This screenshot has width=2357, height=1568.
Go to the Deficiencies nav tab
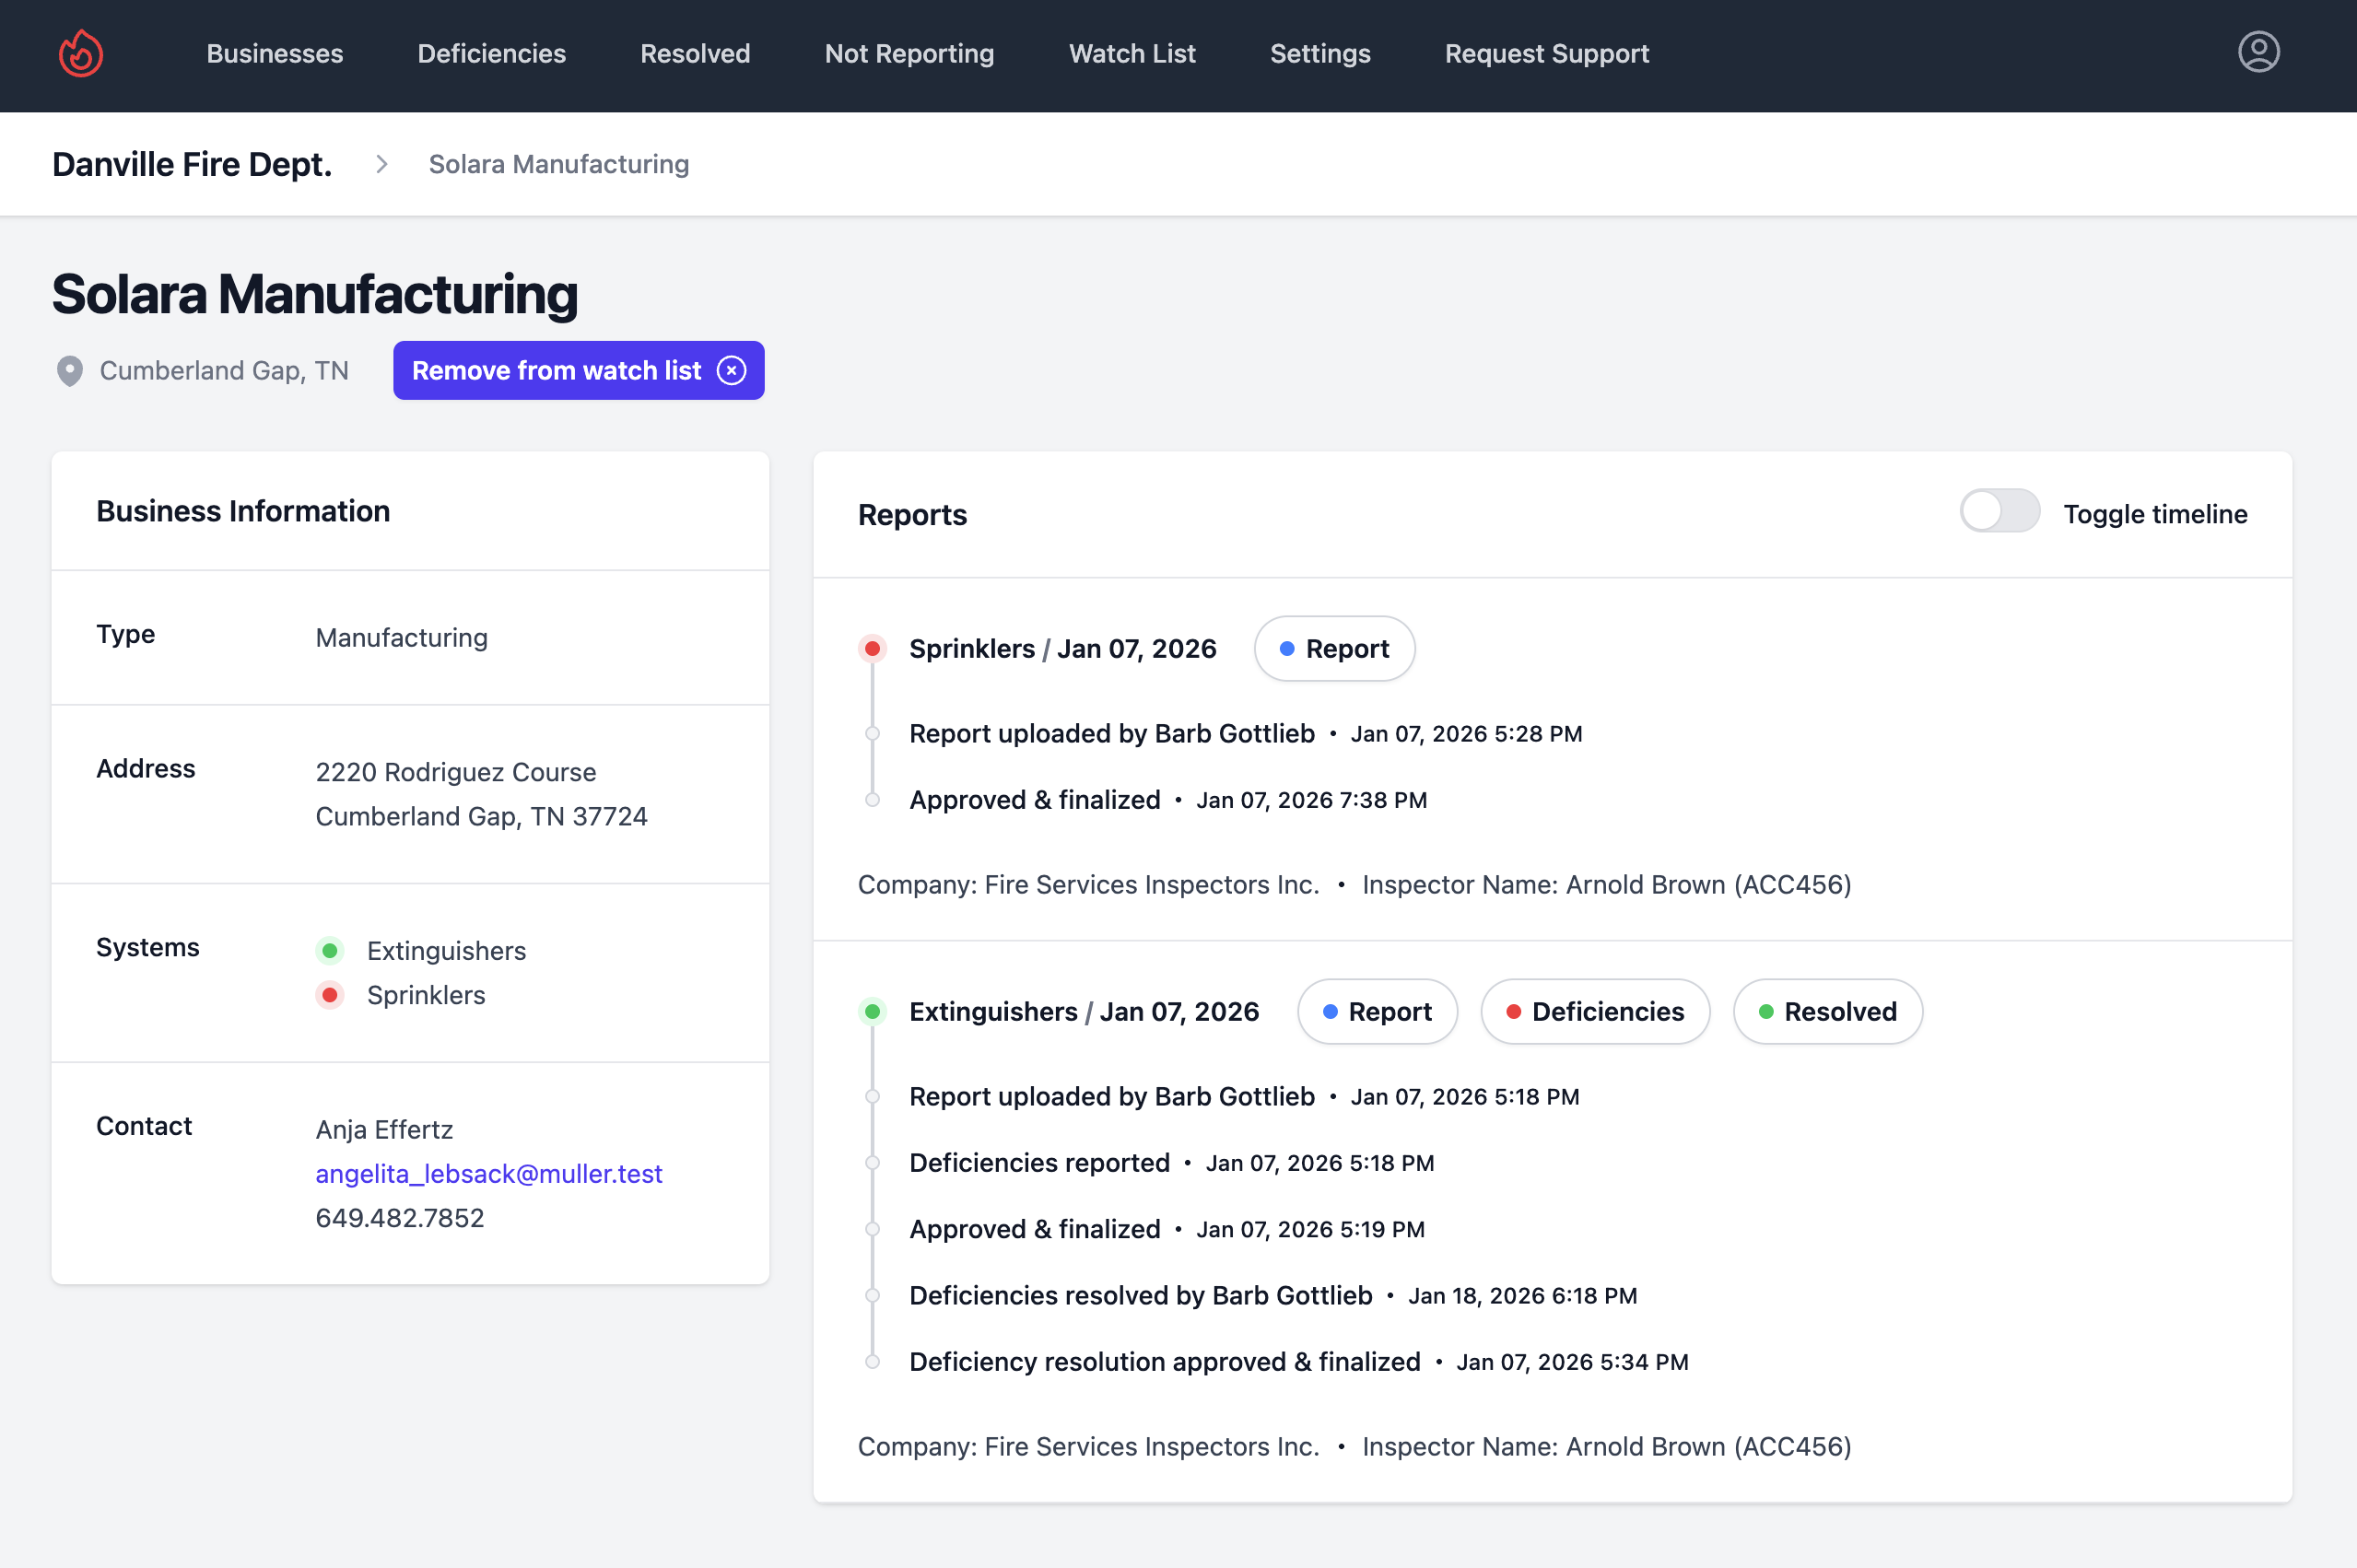coord(491,54)
